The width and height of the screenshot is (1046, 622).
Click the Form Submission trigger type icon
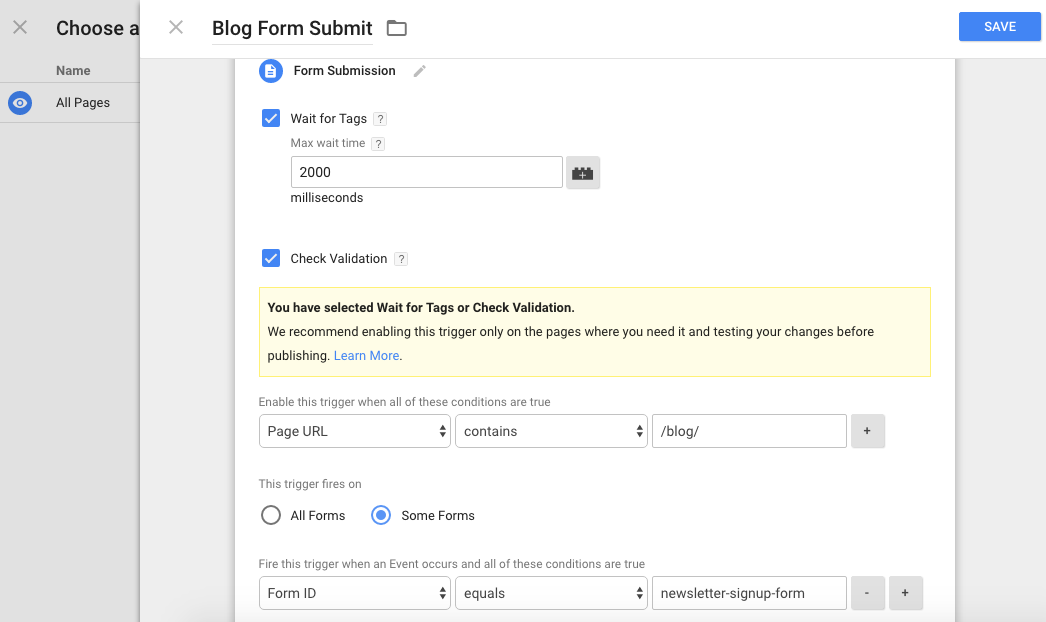(270, 71)
